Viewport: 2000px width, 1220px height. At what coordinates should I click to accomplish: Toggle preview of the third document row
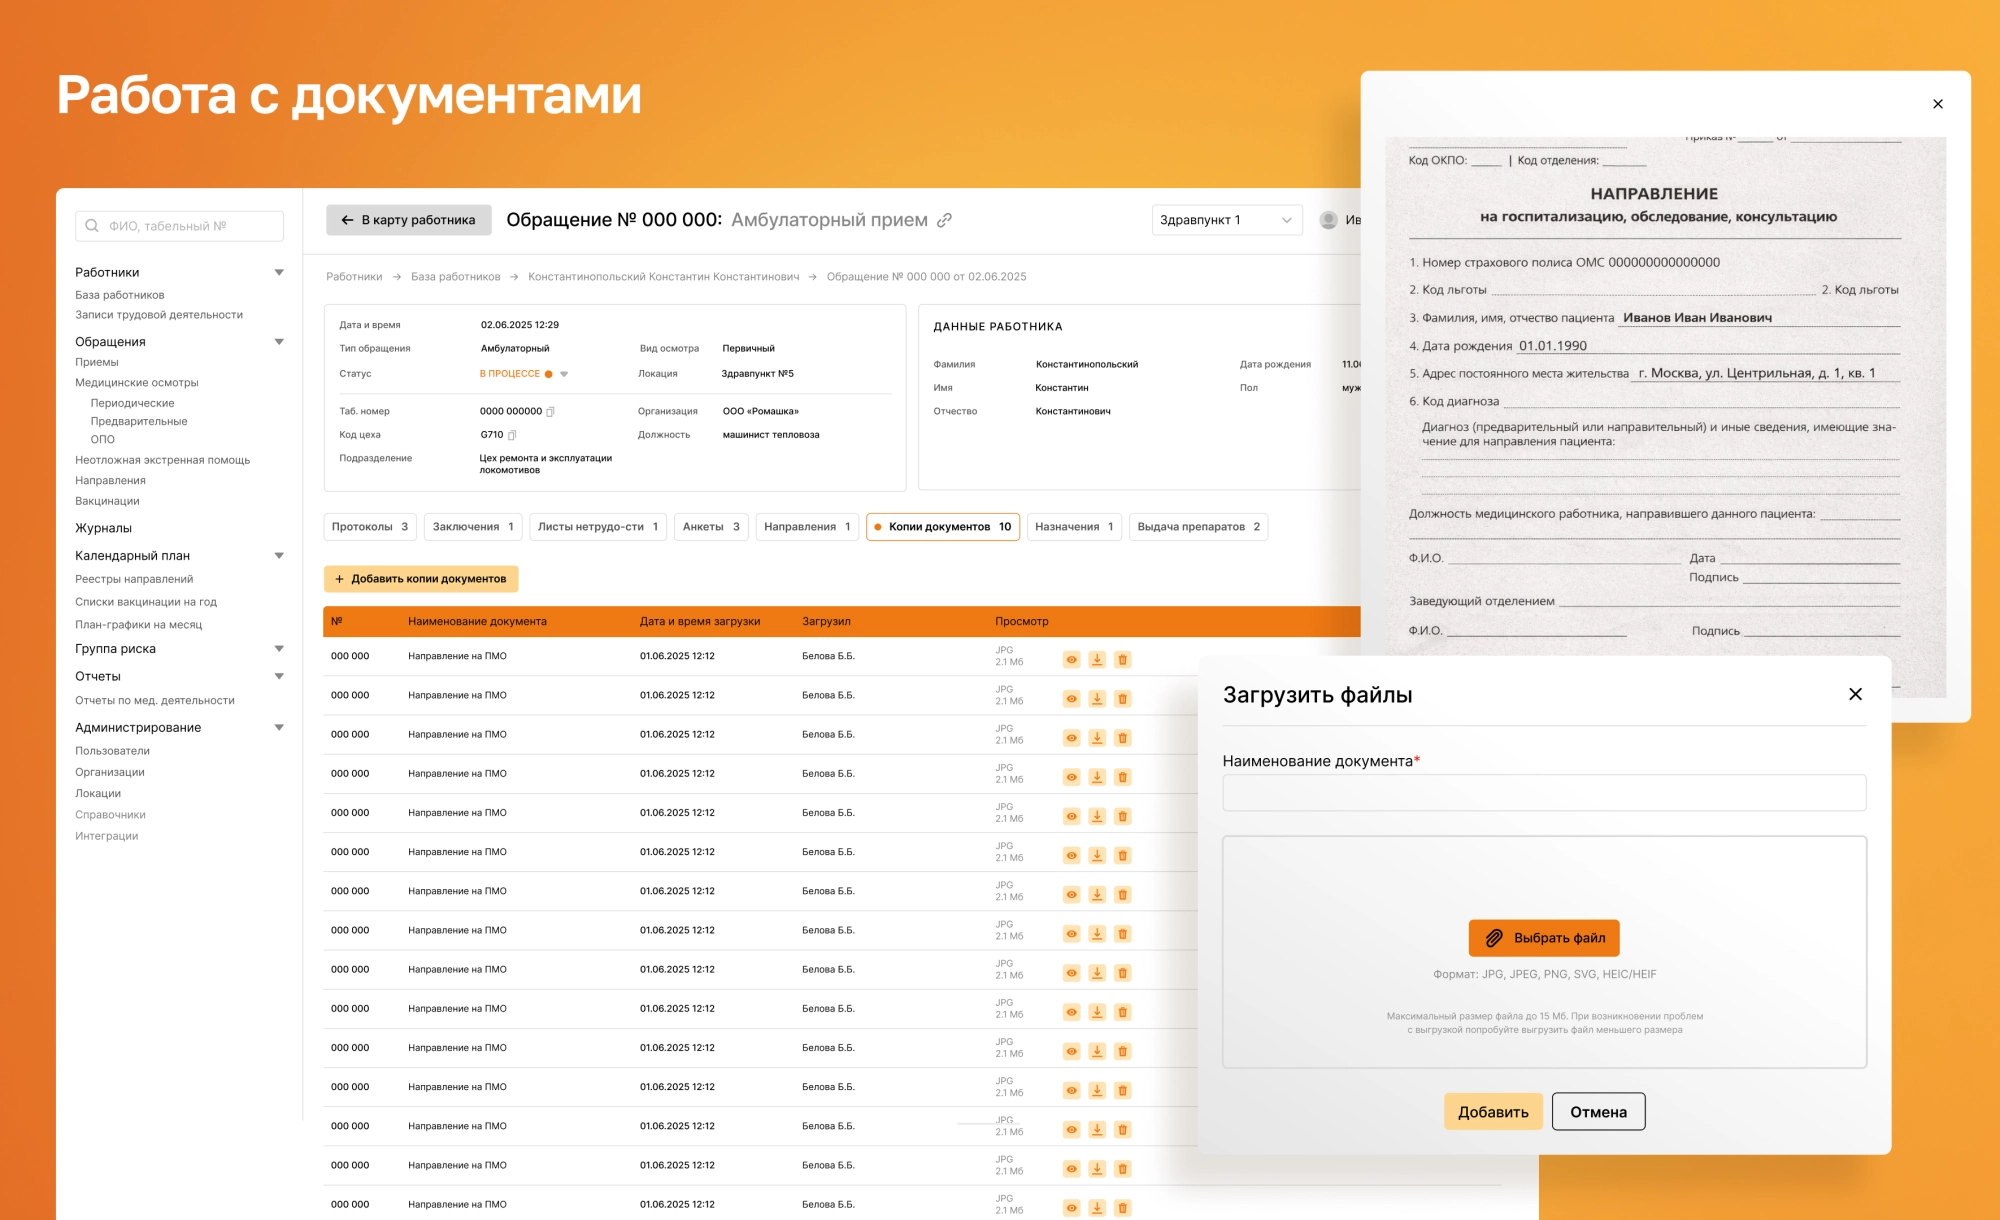[1071, 737]
